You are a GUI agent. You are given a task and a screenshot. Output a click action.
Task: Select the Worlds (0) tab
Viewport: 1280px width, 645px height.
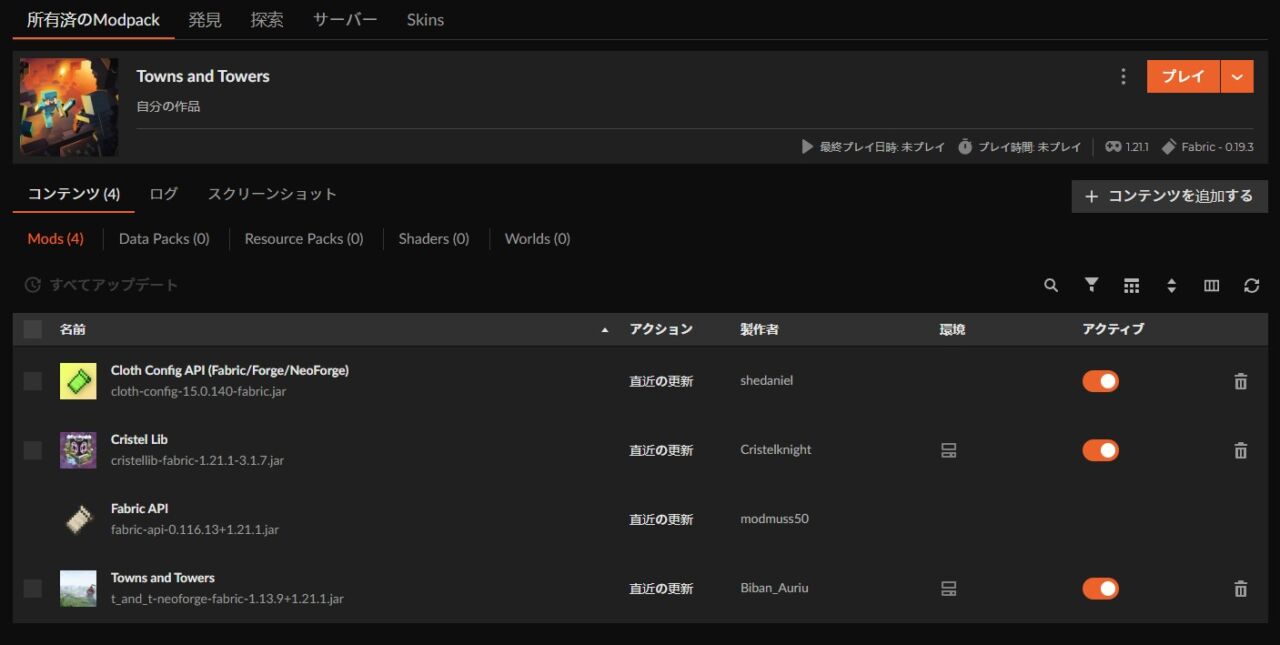[x=537, y=239]
